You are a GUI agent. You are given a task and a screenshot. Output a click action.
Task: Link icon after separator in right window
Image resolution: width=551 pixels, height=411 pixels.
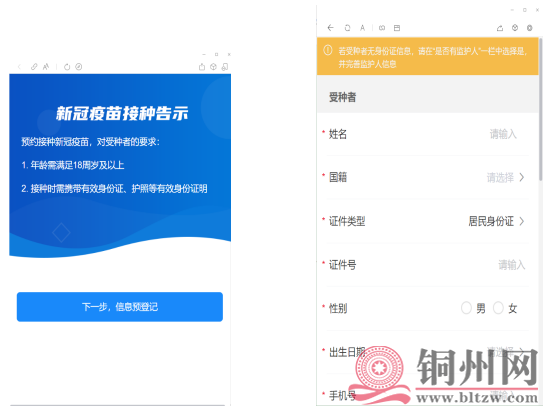pos(382,28)
